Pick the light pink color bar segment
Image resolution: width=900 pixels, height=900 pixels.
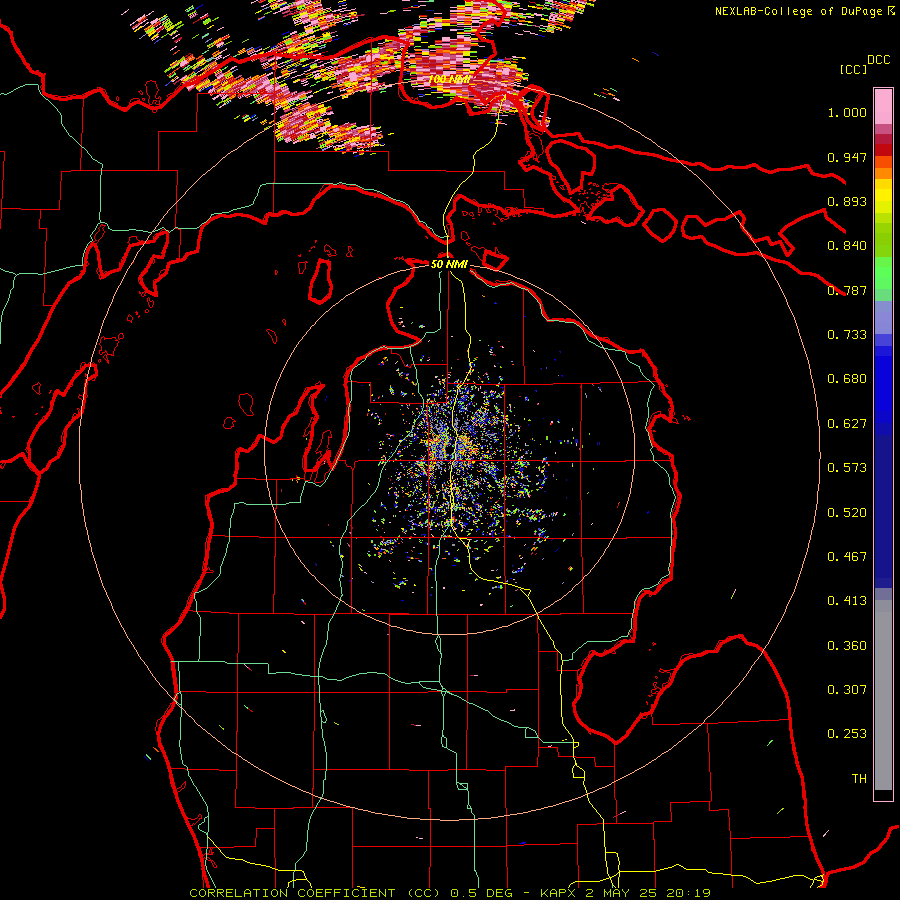tap(883, 107)
